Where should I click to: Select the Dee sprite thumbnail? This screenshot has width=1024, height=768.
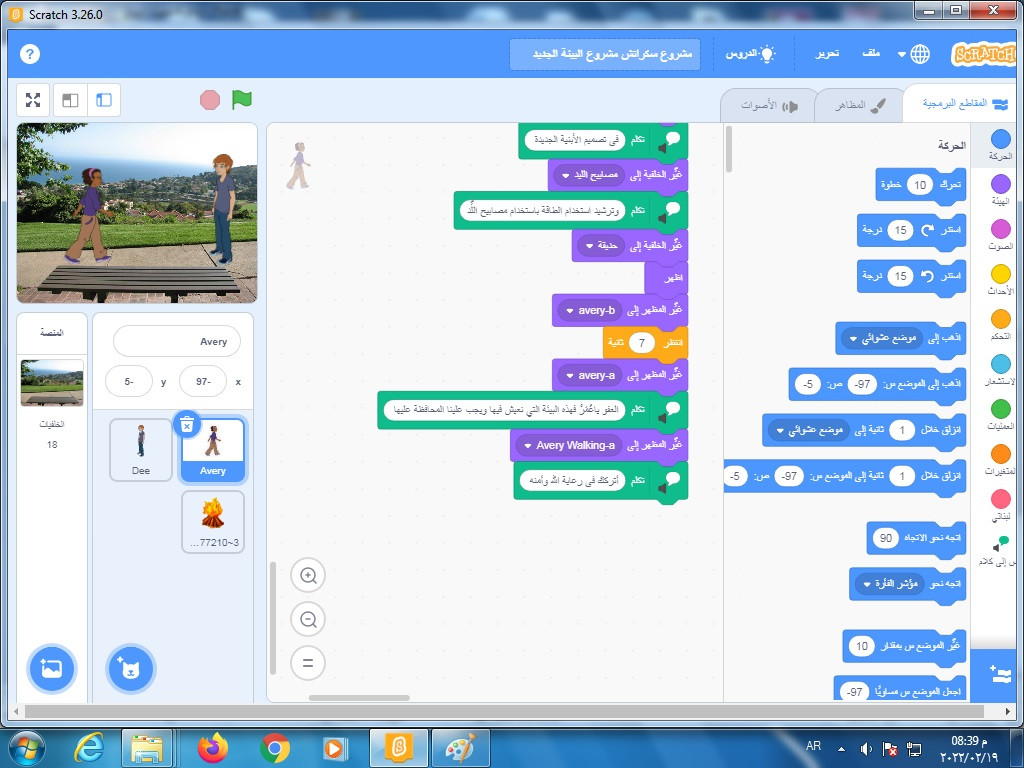pyautogui.click(x=141, y=449)
